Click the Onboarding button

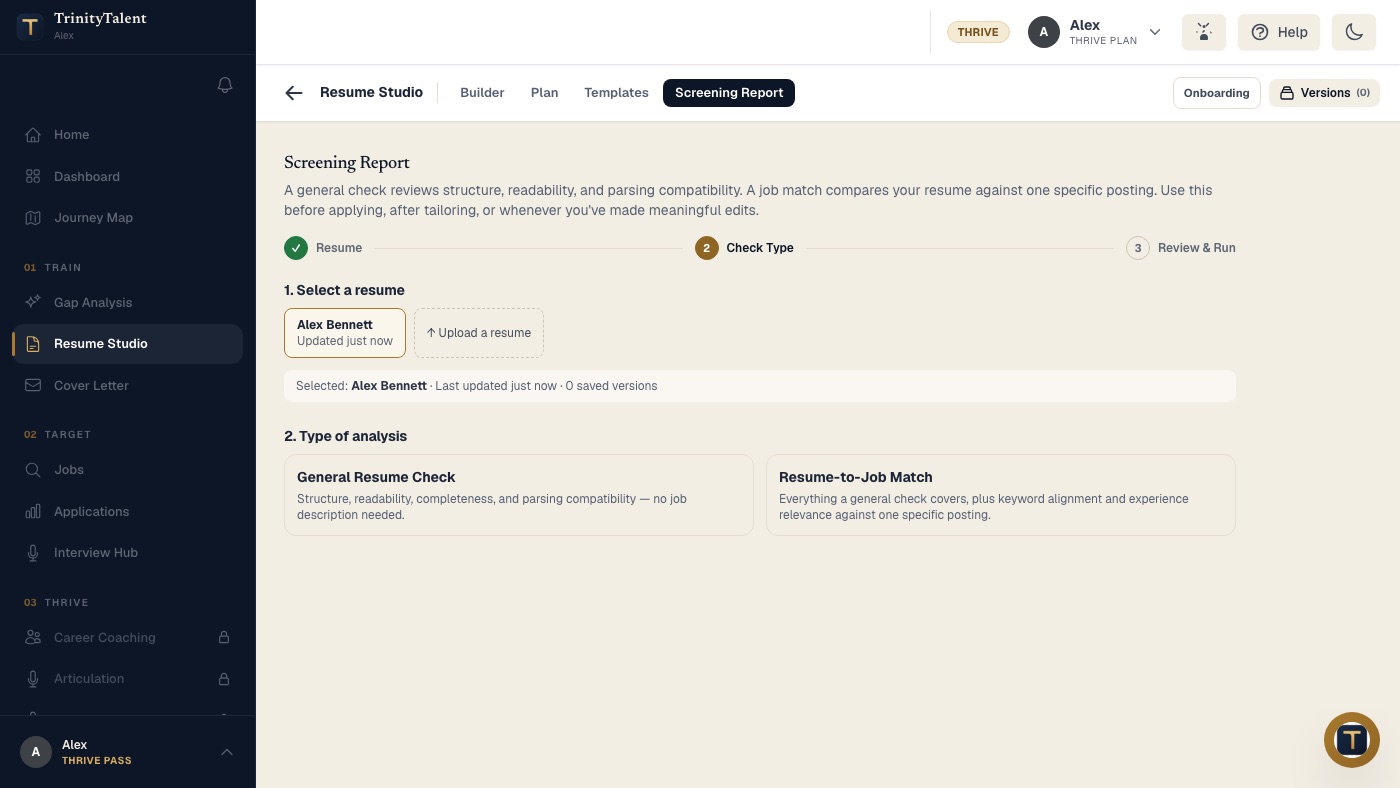click(1217, 93)
